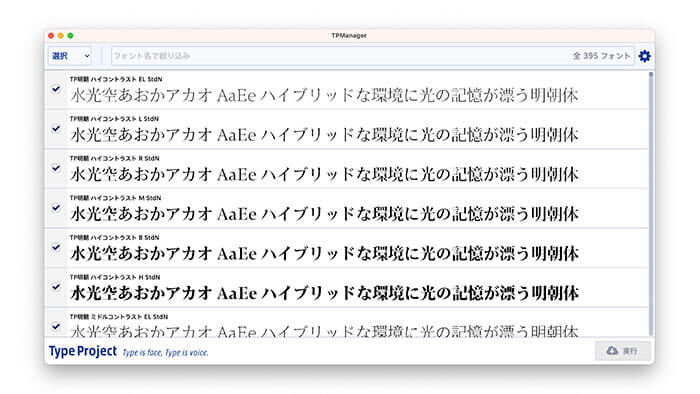Click the yellow minimize window button

61,36
